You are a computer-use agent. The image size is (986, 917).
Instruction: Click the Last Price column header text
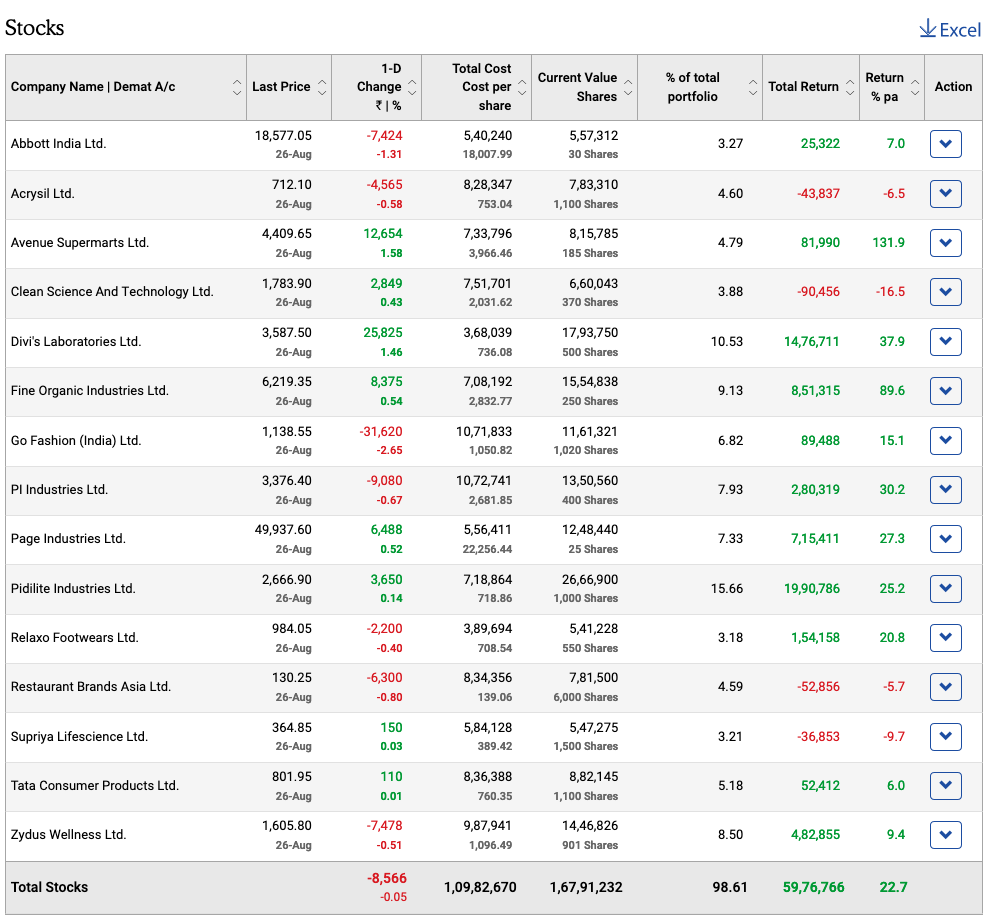tap(281, 87)
